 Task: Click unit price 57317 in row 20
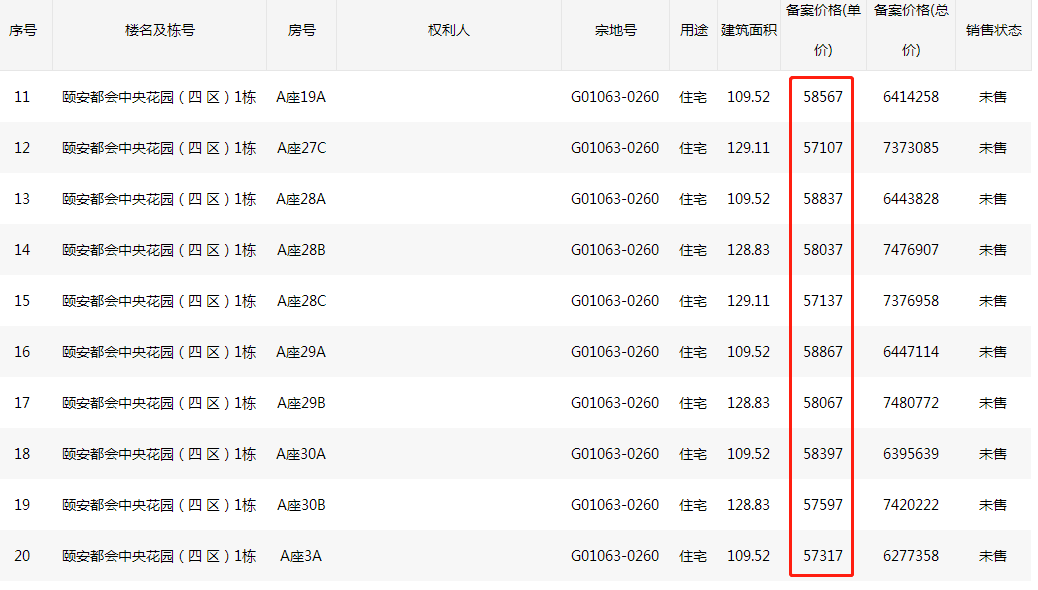click(823, 556)
